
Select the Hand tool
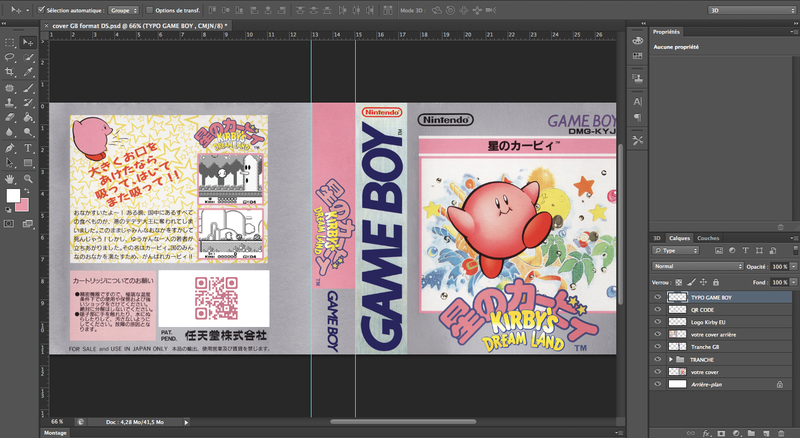[x=10, y=179]
